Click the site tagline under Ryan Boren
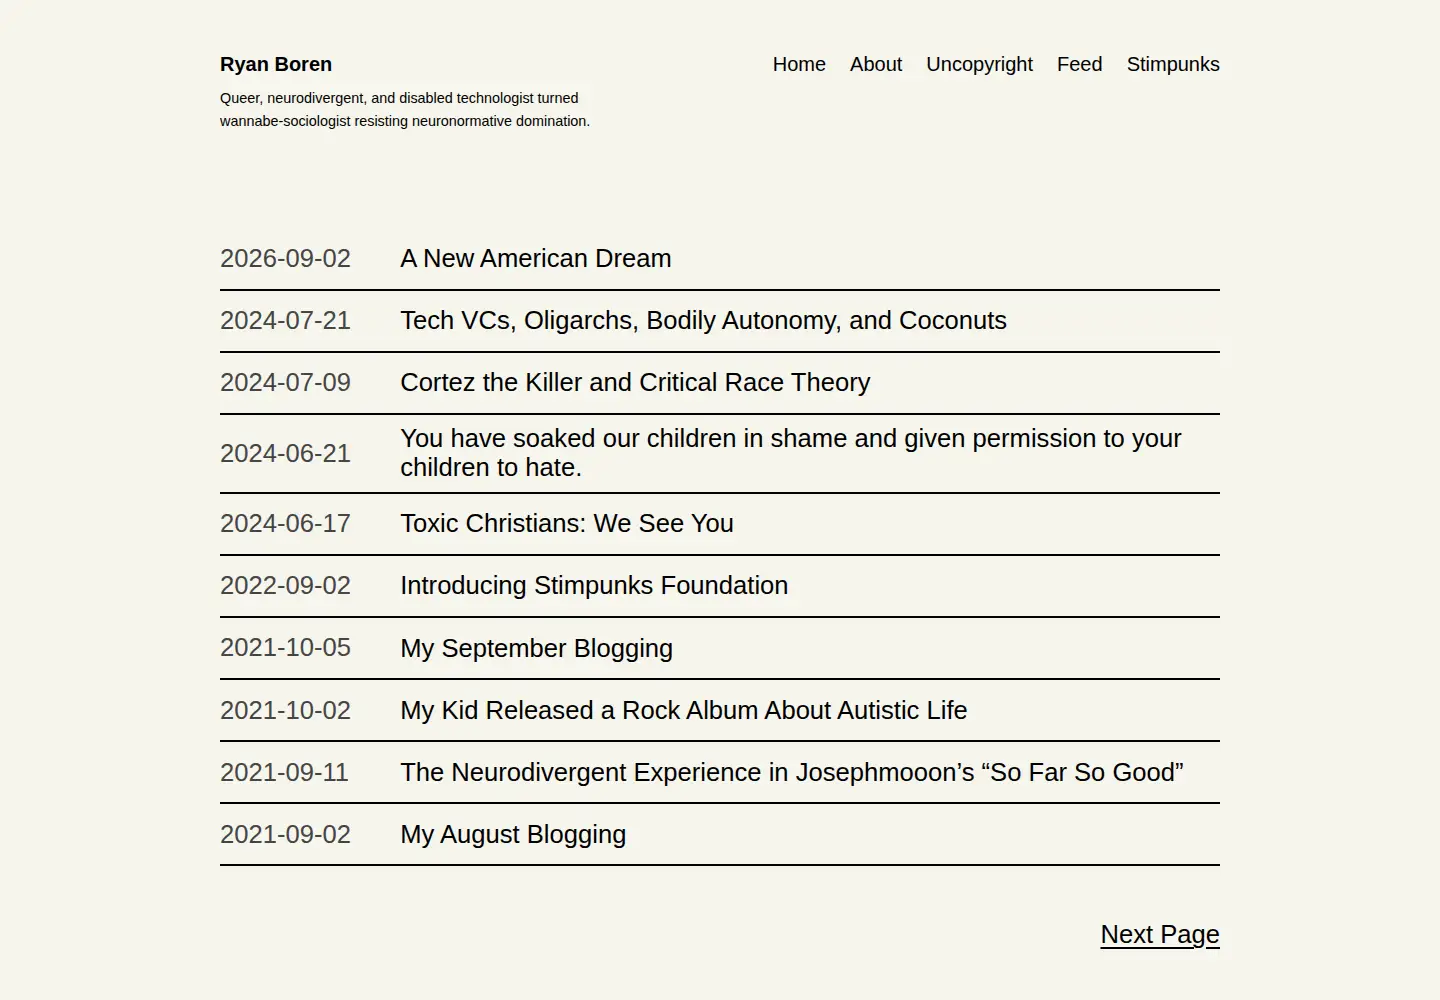Viewport: 1440px width, 1000px height. [x=405, y=109]
